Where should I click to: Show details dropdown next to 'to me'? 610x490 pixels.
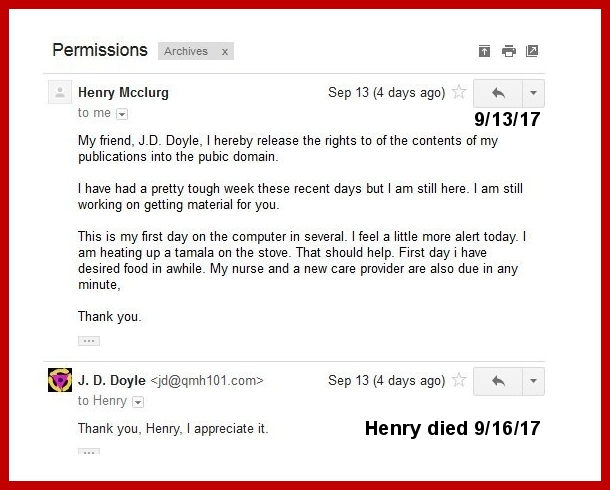pyautogui.click(x=122, y=114)
